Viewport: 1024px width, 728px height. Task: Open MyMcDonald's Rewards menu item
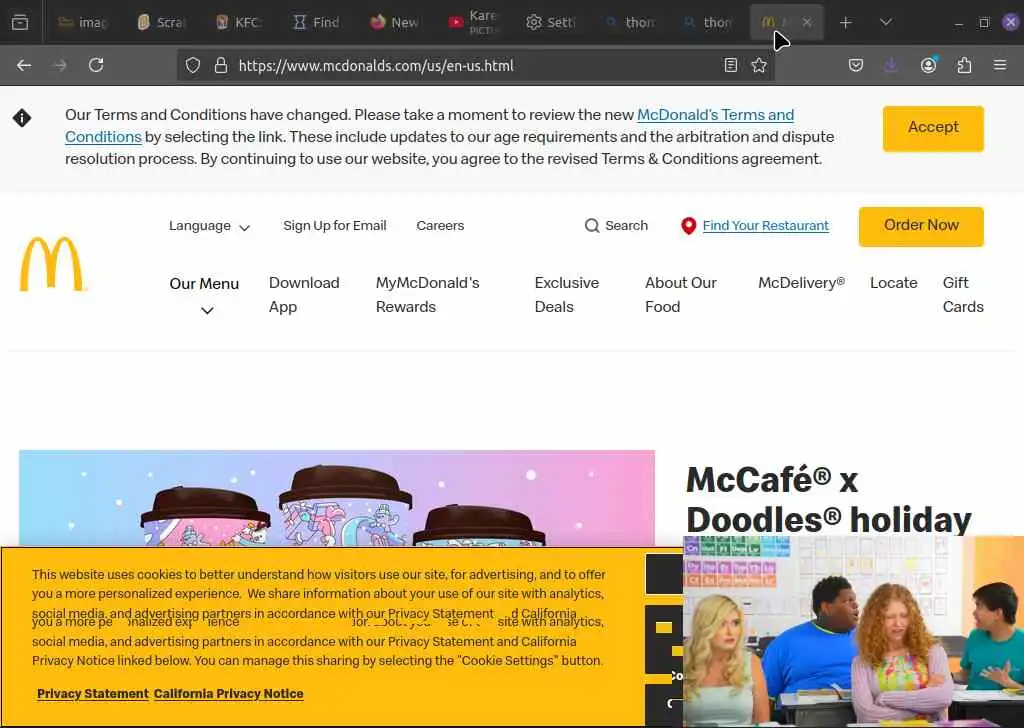pyautogui.click(x=427, y=295)
